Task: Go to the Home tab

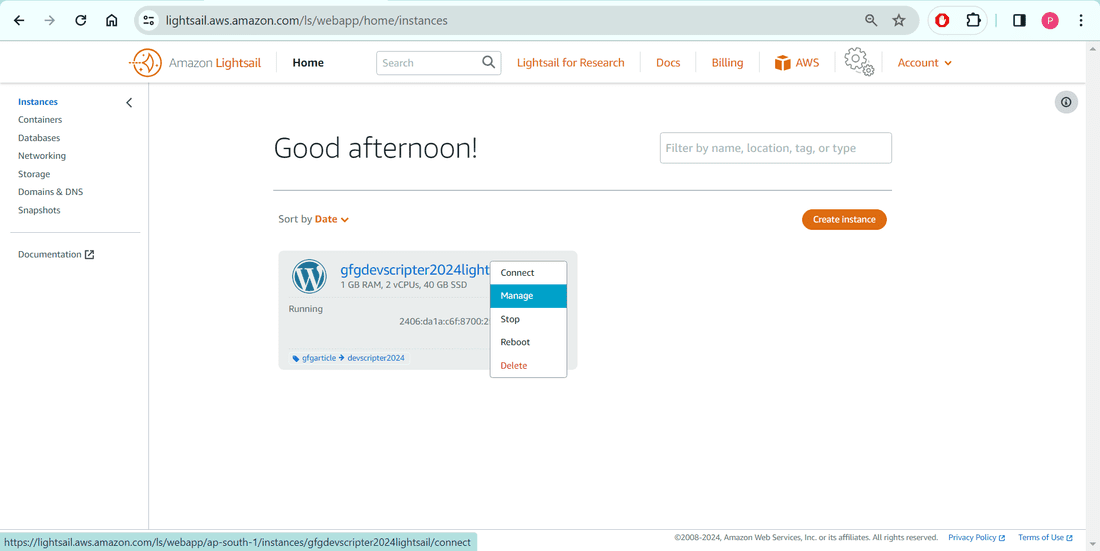Action: tap(308, 62)
